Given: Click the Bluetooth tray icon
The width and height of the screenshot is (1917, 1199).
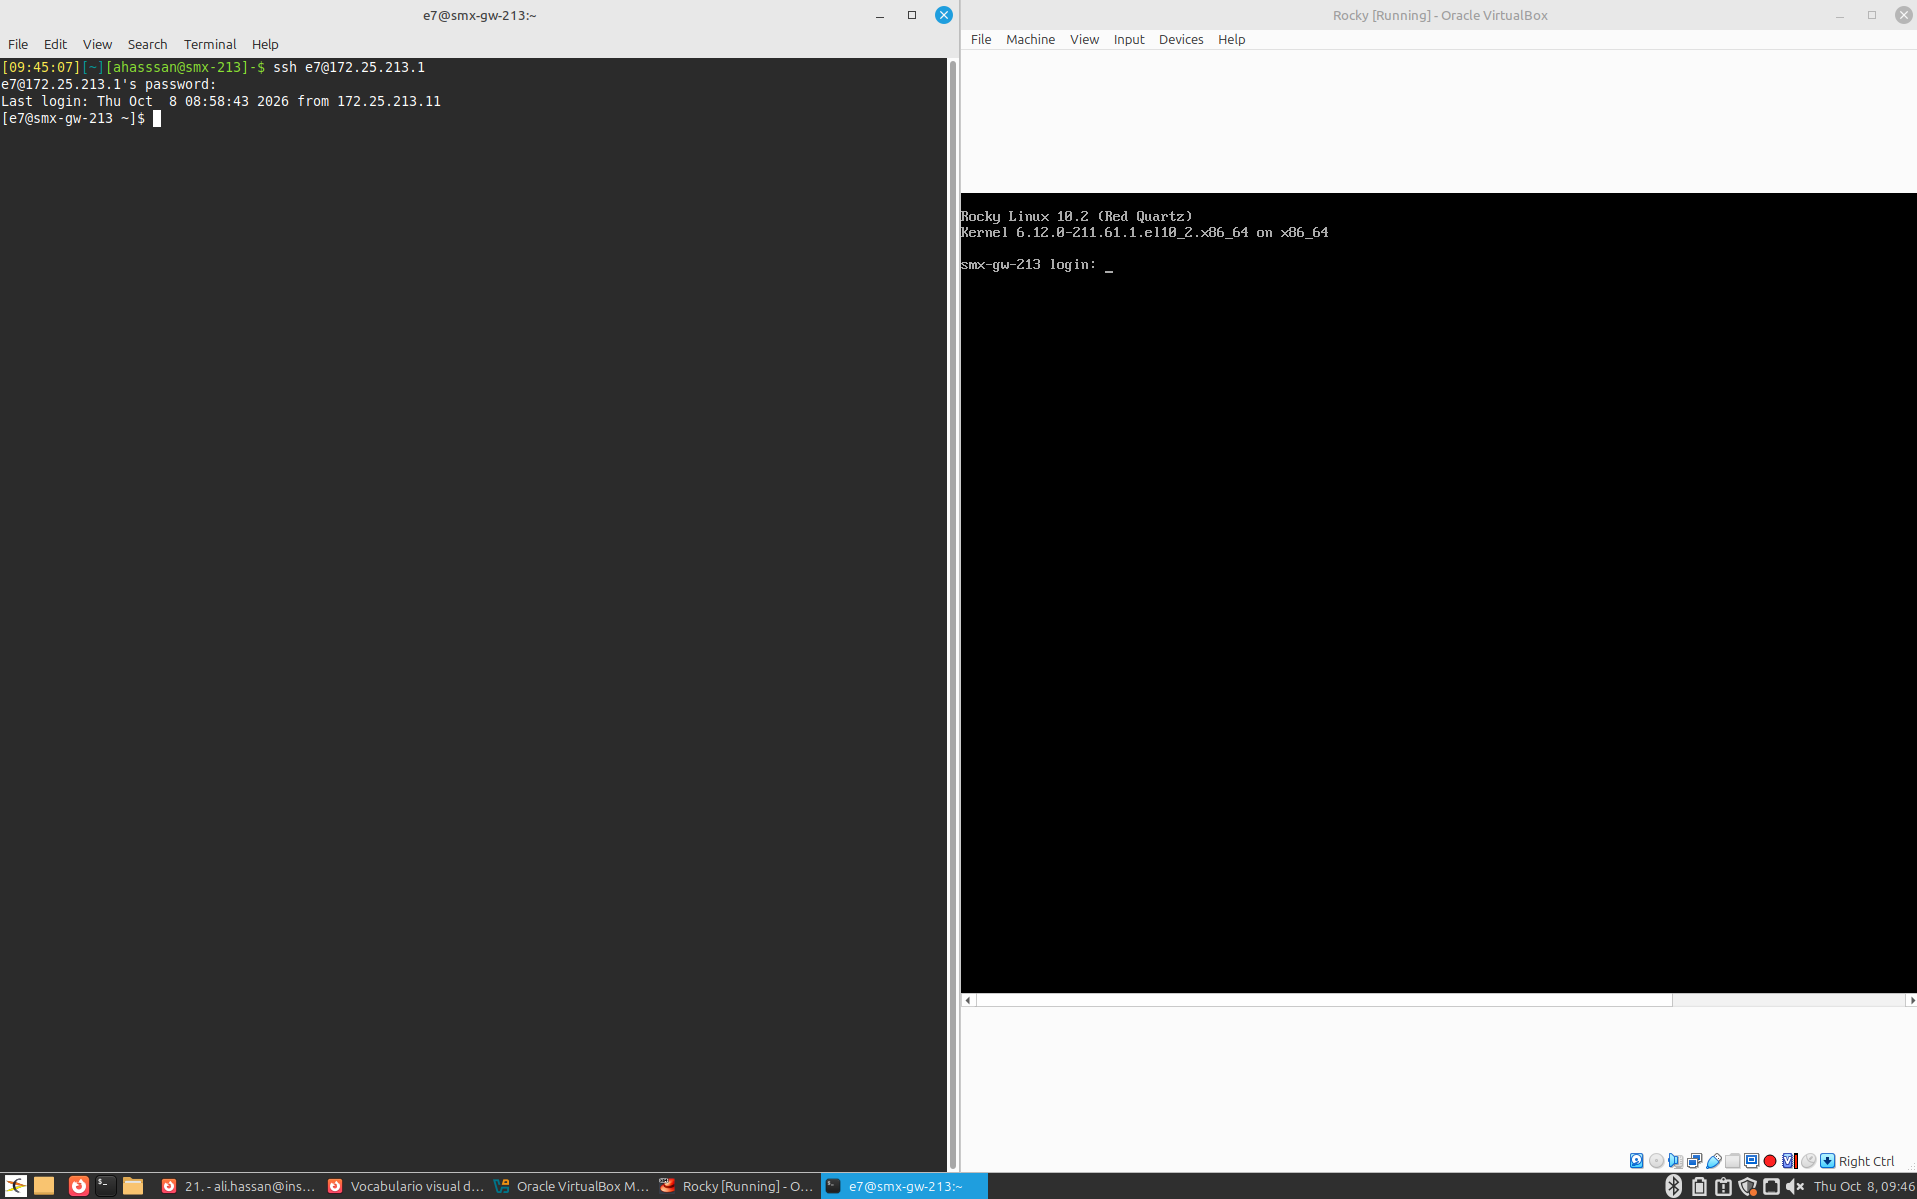Looking at the screenshot, I should [1673, 1186].
